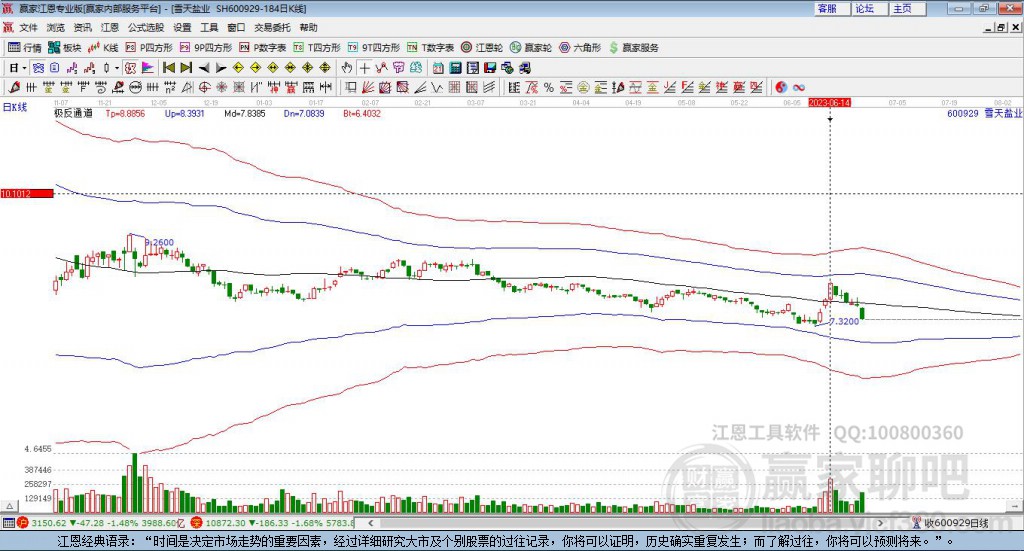This screenshot has height=551, width=1024.
Task: Open the 公式选股 menu
Action: [x=146, y=27]
